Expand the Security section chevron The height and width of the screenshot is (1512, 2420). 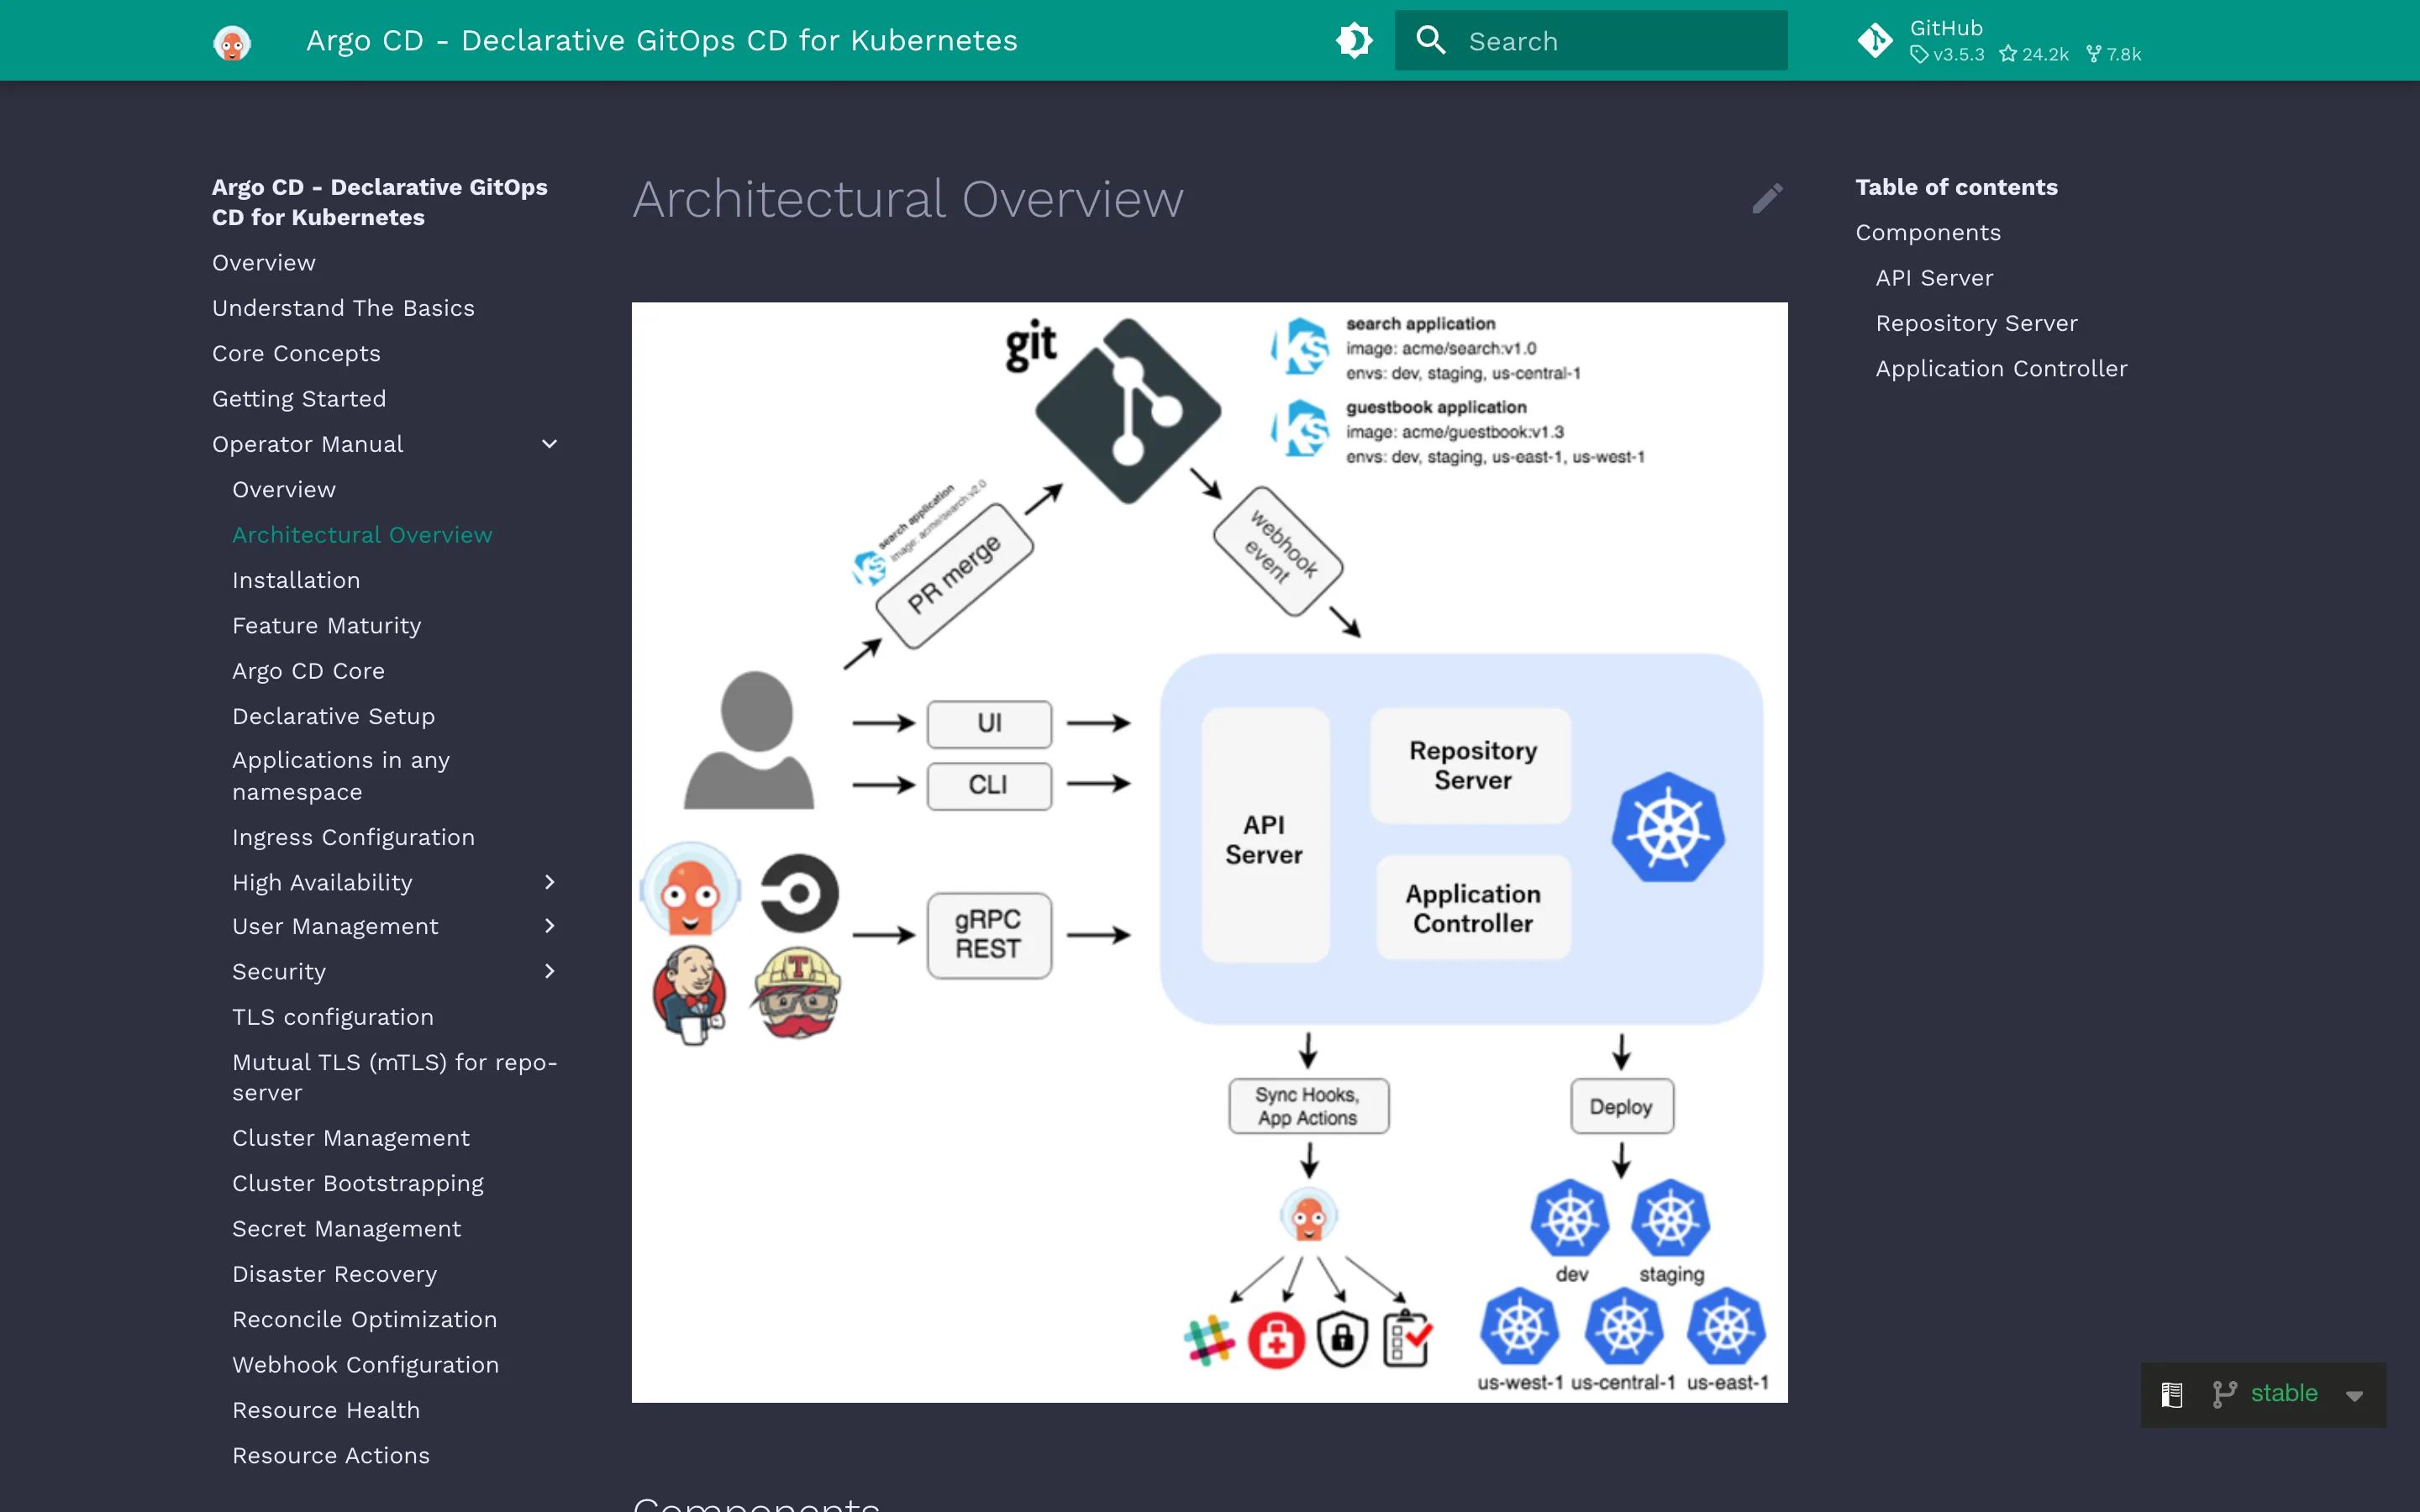pyautogui.click(x=549, y=971)
